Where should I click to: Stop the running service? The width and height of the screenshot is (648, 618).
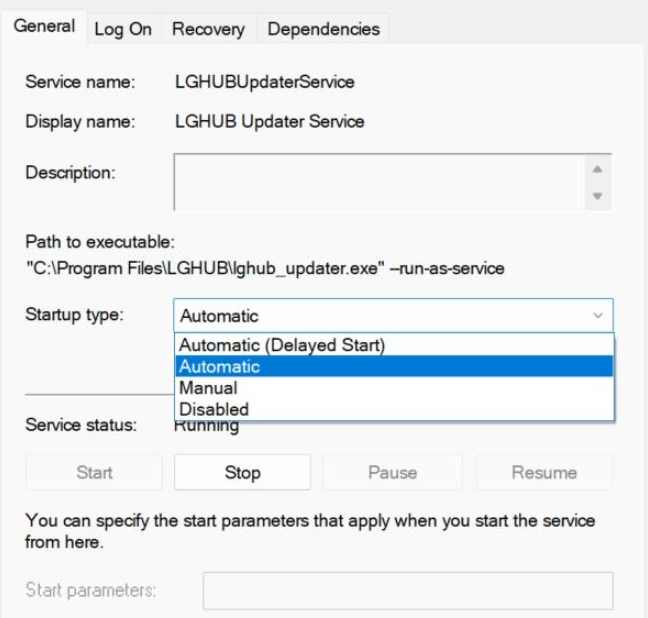tap(243, 472)
